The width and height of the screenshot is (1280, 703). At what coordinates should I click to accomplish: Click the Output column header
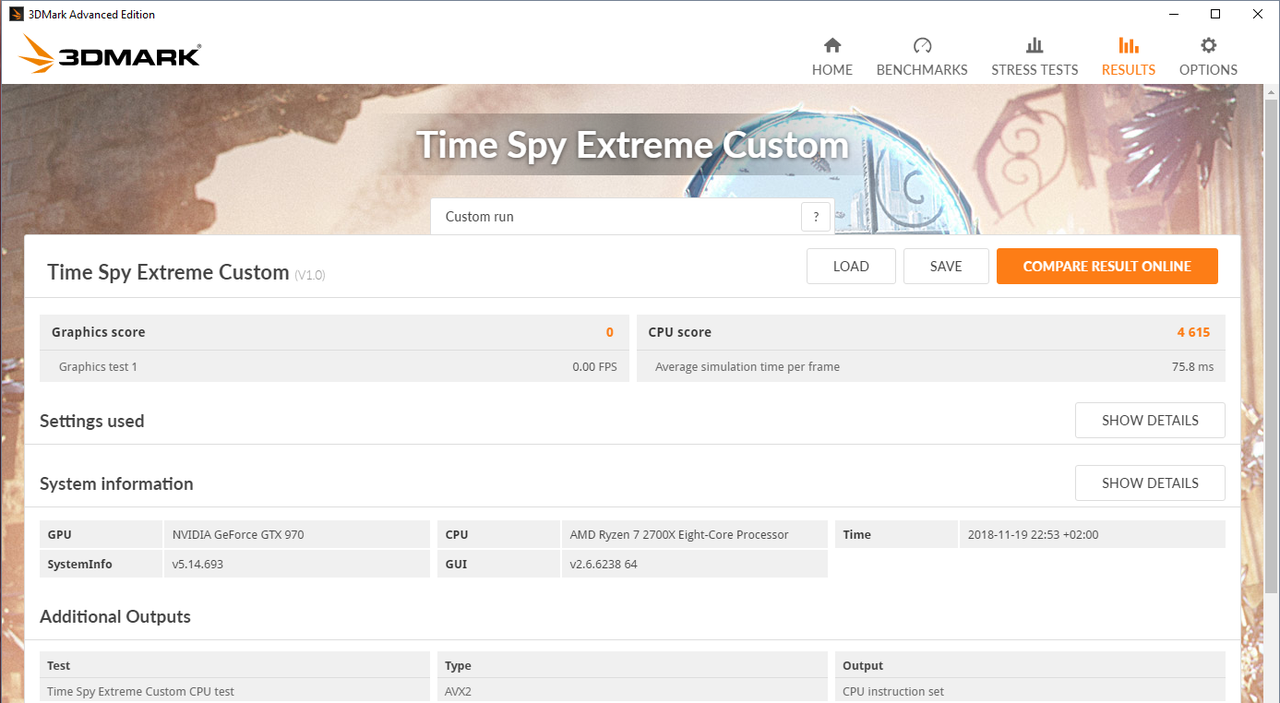point(863,666)
